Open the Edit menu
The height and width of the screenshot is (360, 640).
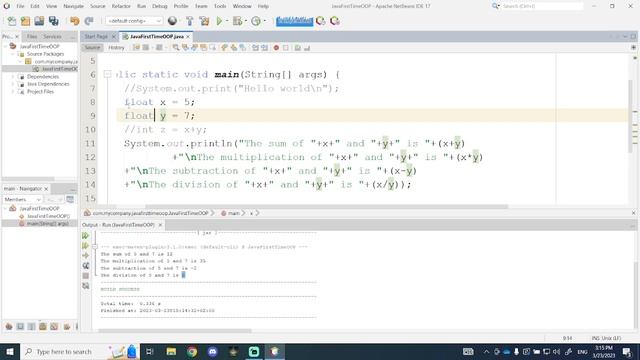35,6
